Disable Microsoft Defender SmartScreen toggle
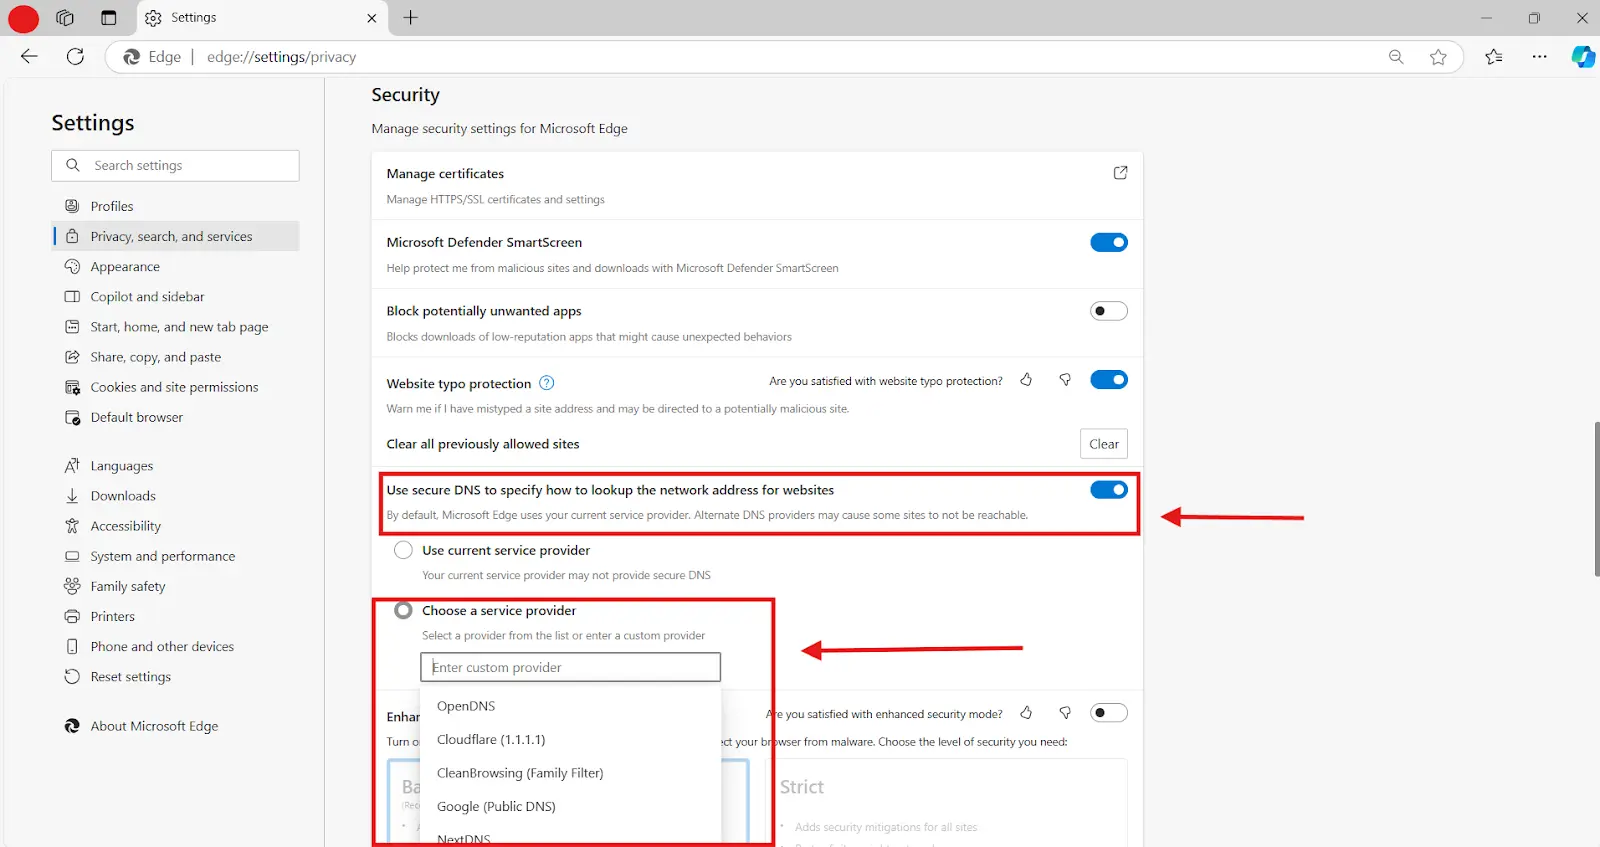The image size is (1600, 847). click(1108, 243)
